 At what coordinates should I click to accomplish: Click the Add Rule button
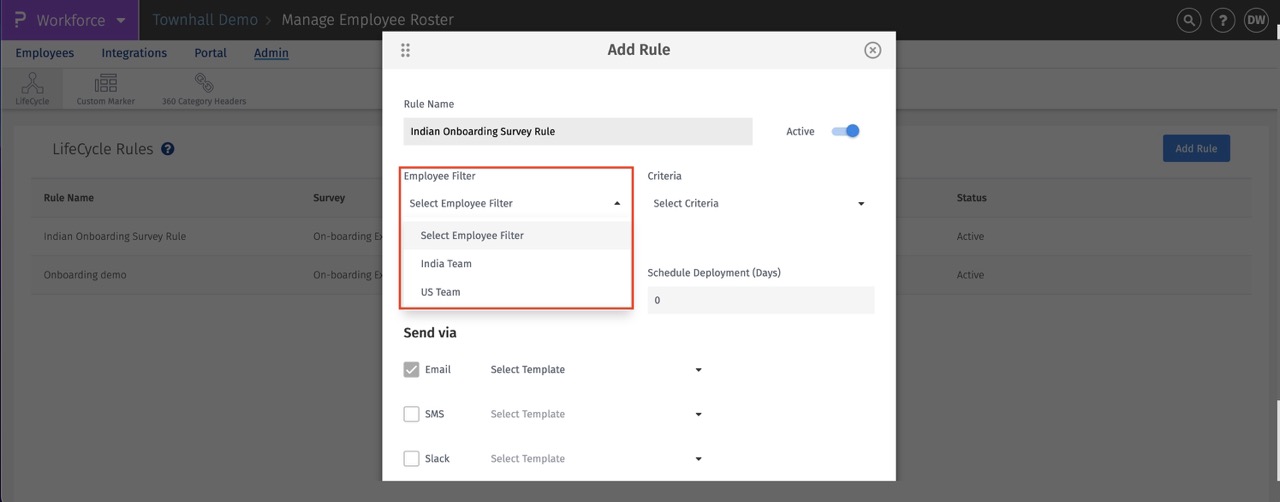(x=1196, y=149)
